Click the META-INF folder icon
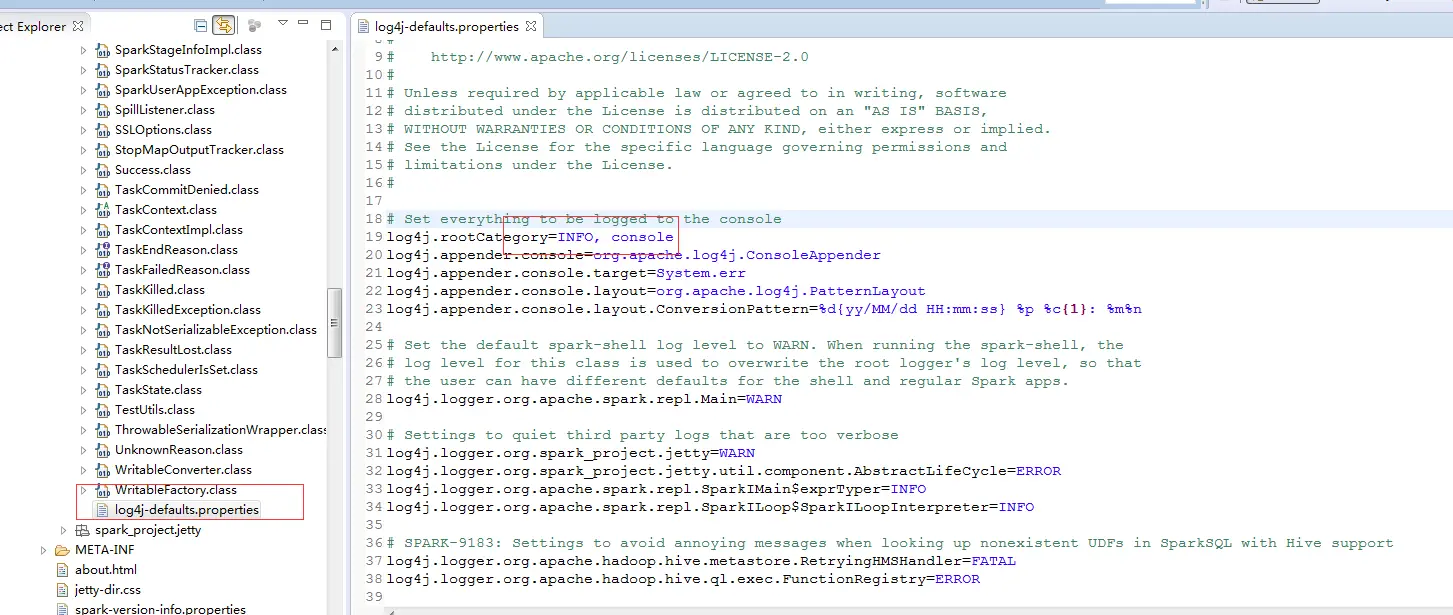This screenshot has height=615, width=1453. (x=62, y=550)
